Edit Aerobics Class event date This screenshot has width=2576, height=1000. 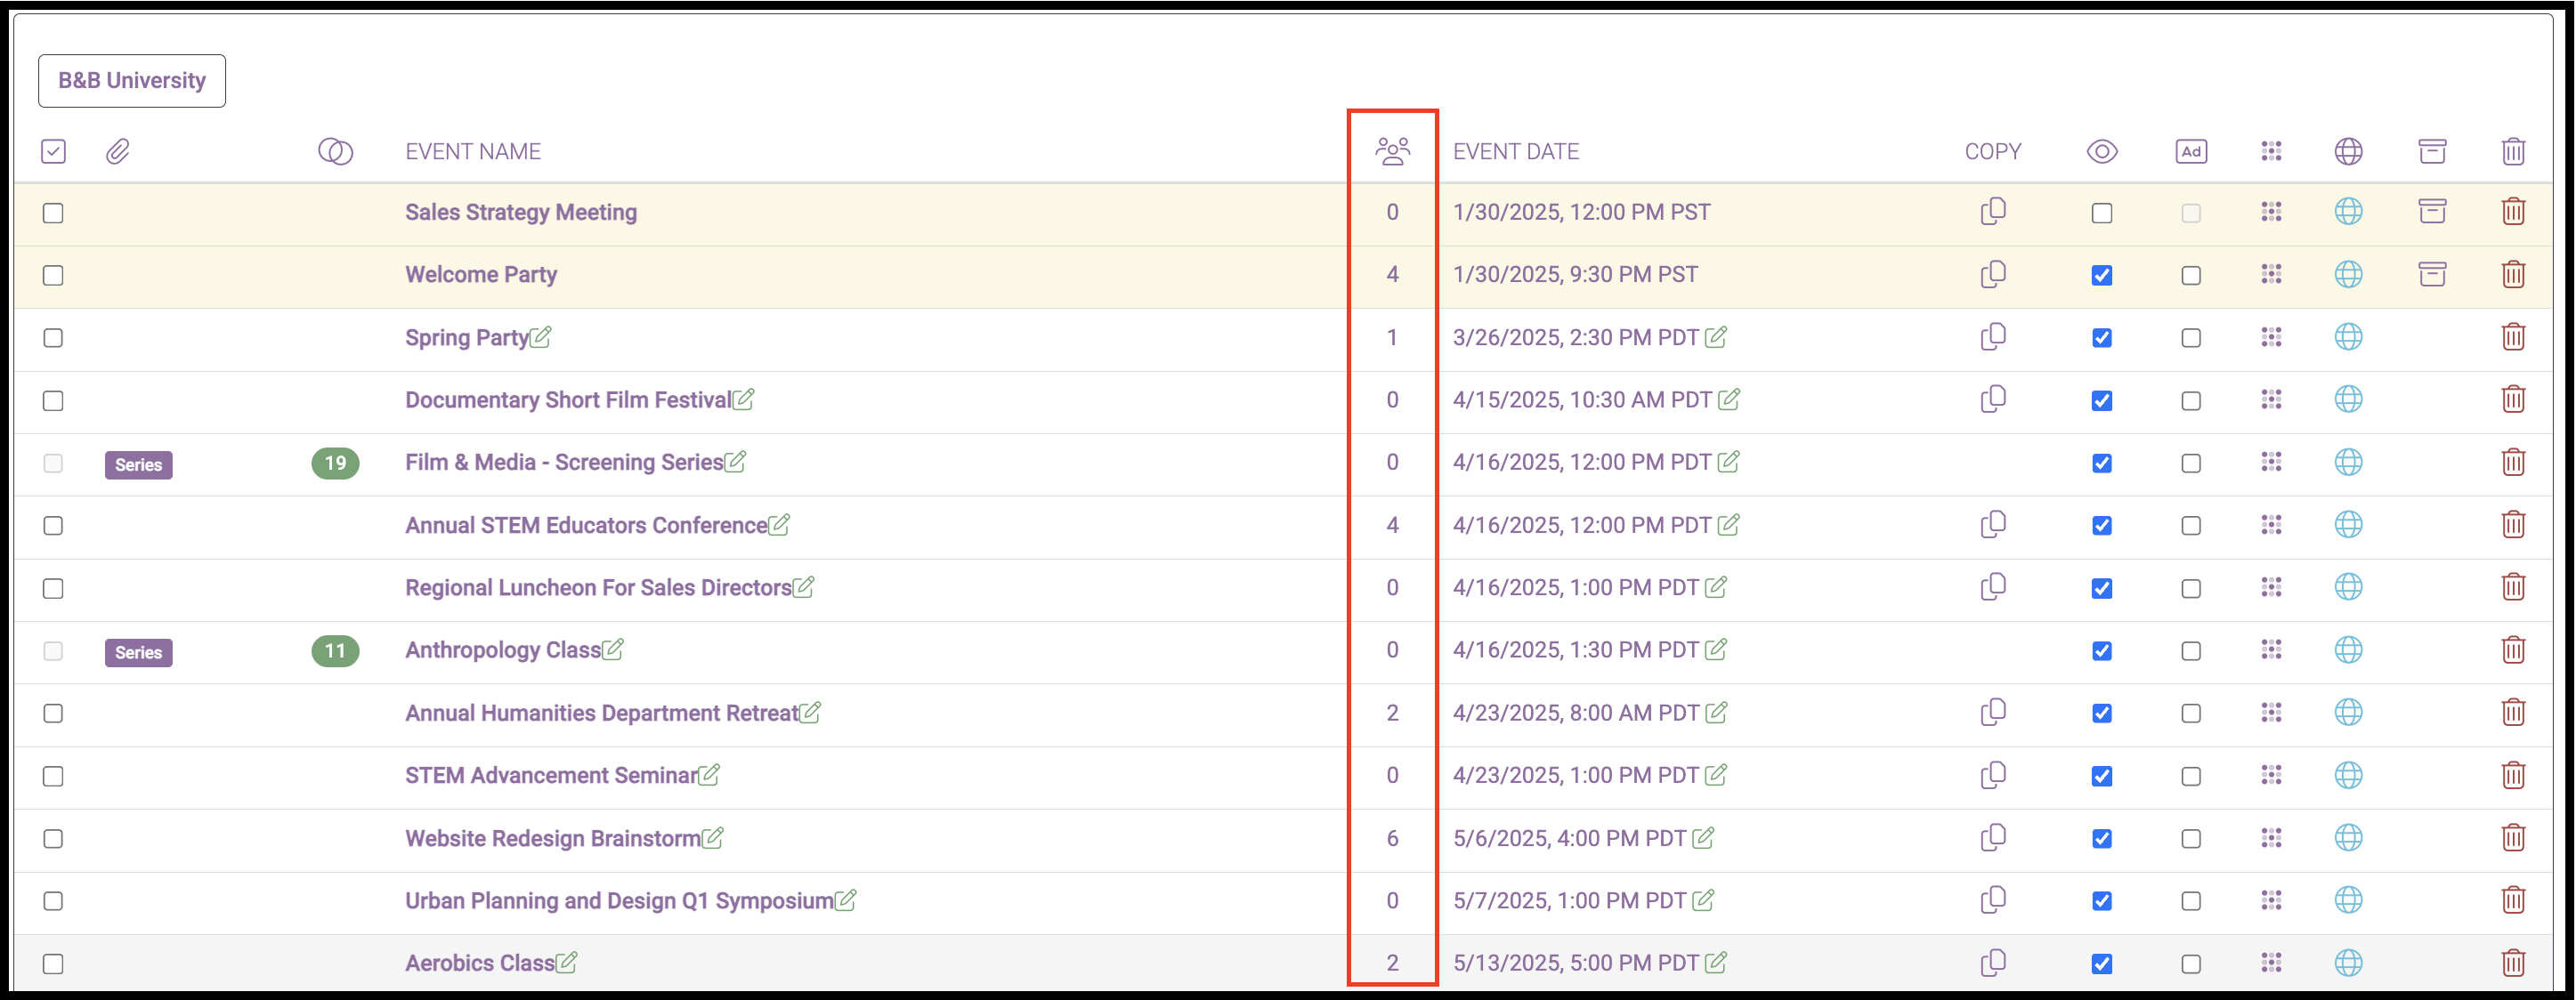[x=1715, y=963]
